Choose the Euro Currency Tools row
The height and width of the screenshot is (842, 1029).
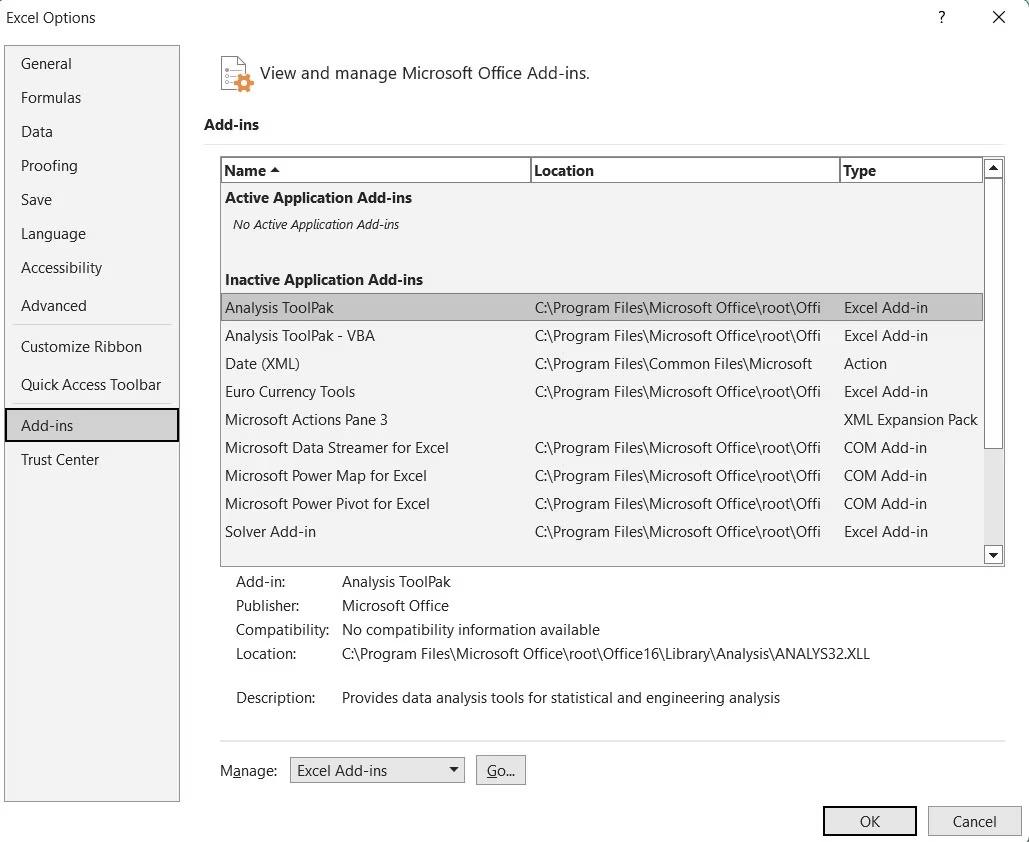290,392
